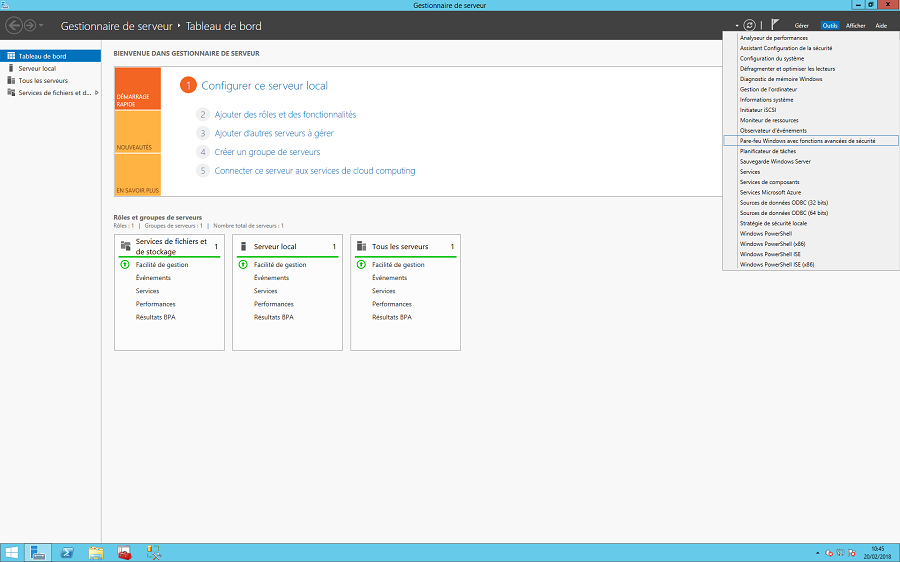Open Services de fichiers et de stockage card title

pyautogui.click(x=171, y=246)
